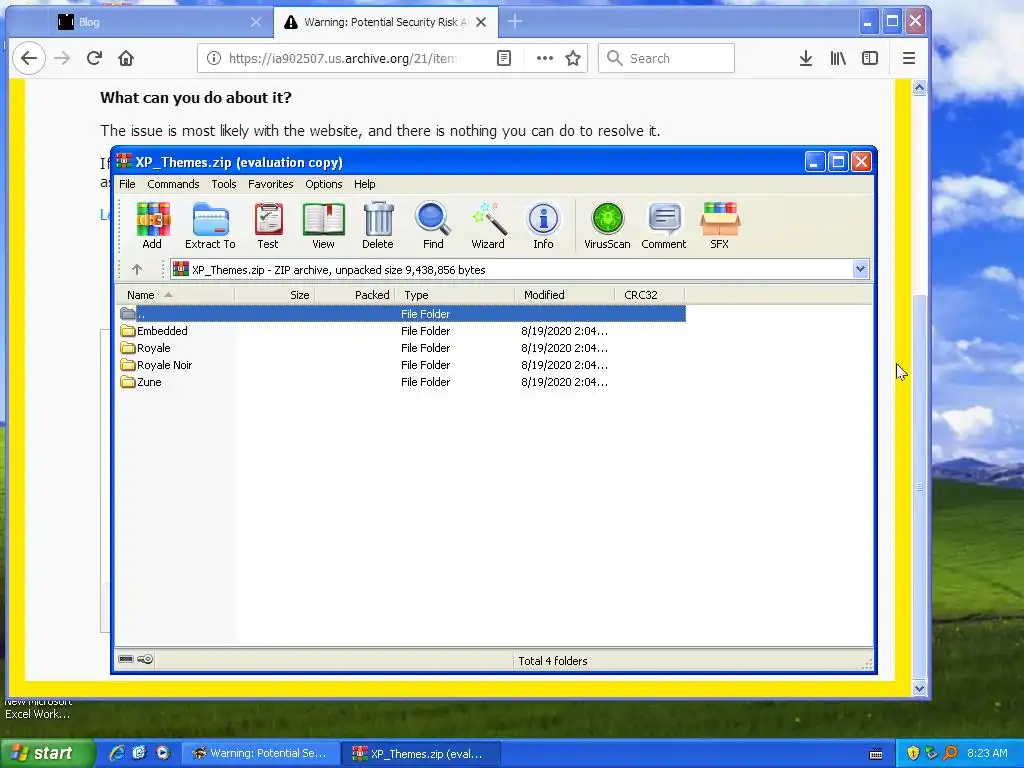Sort by the CRC32 column
Screen dimensions: 1024x768
pos(649,295)
